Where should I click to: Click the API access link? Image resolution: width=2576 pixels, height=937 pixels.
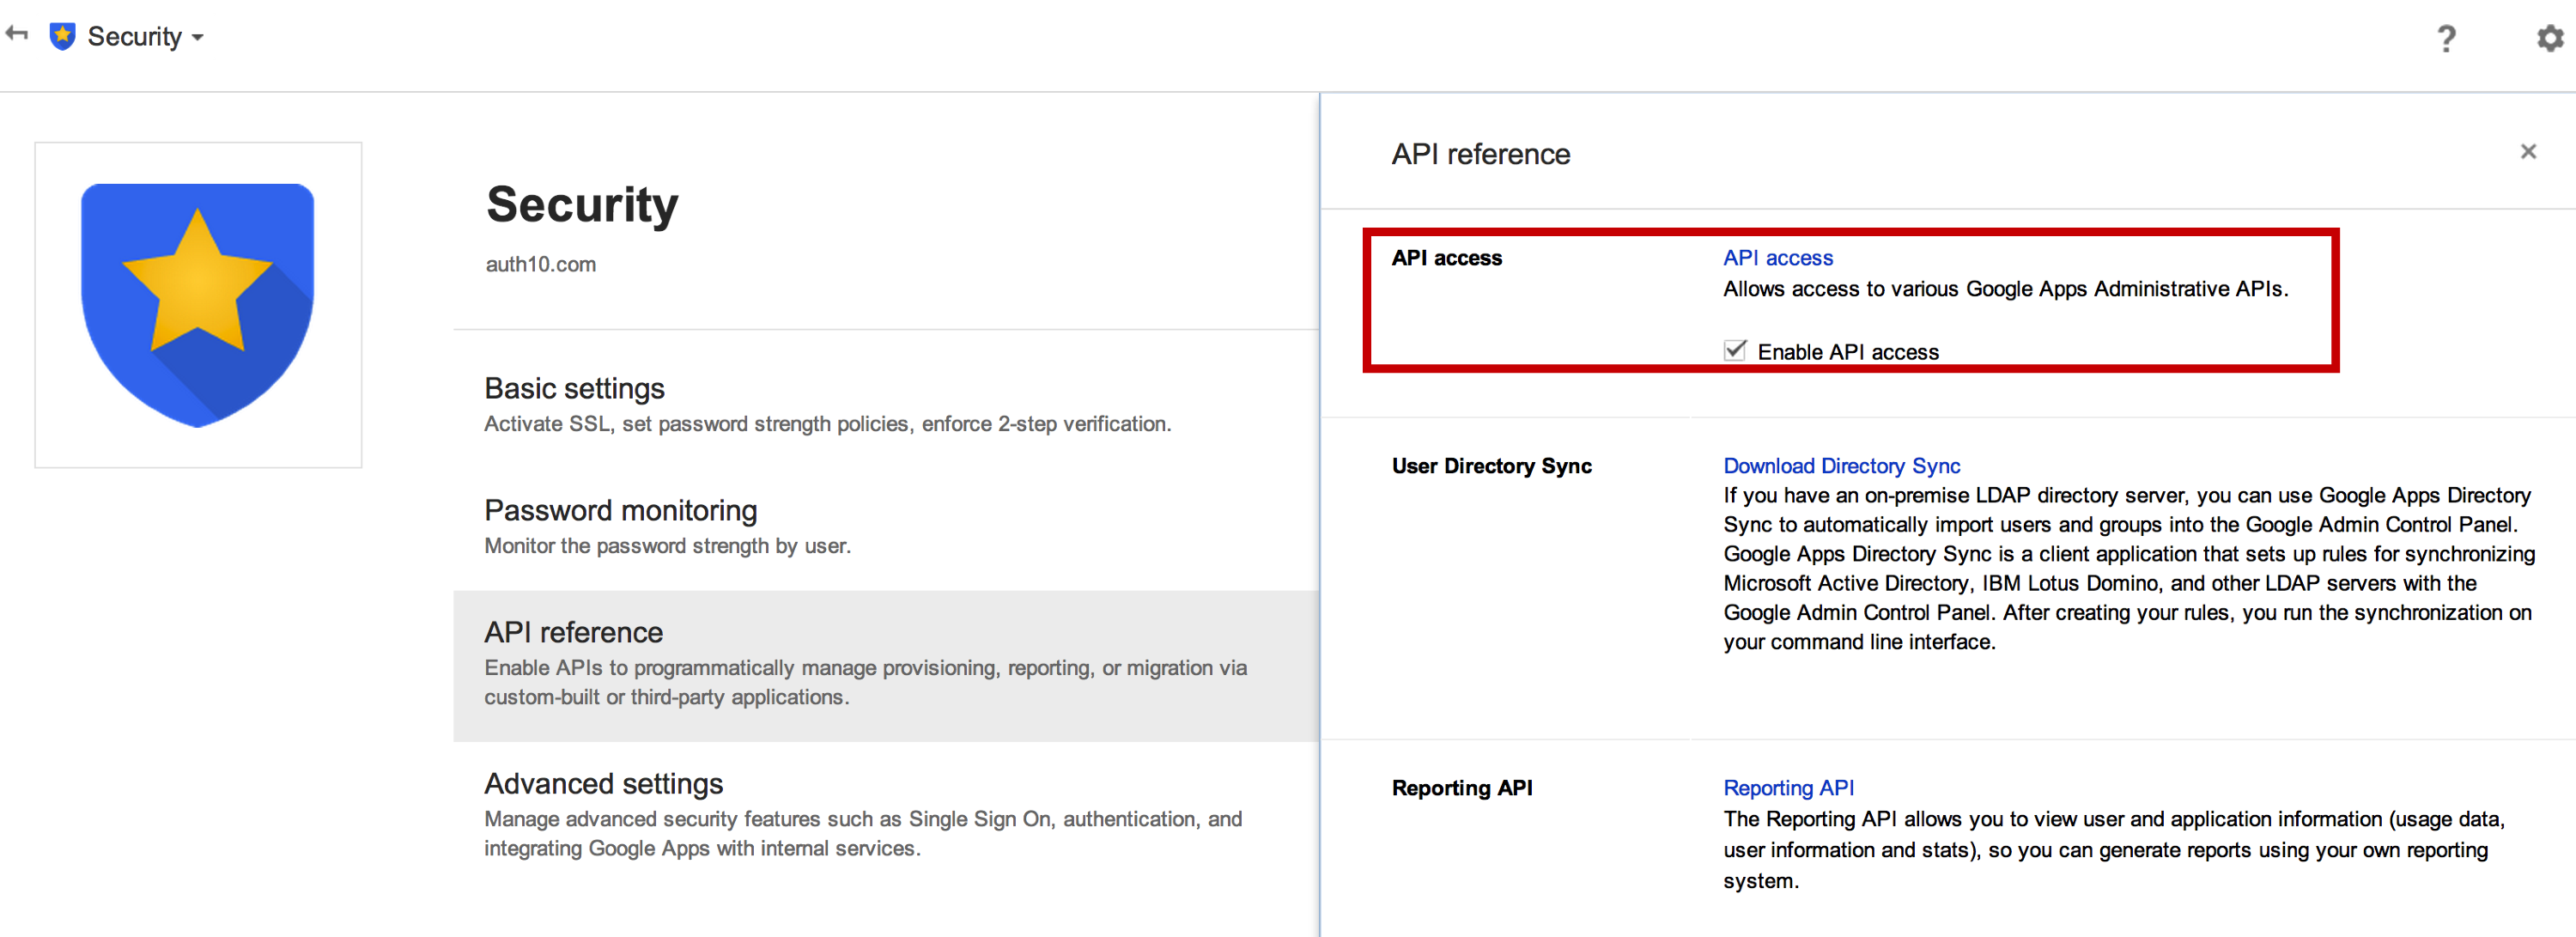[1777, 258]
